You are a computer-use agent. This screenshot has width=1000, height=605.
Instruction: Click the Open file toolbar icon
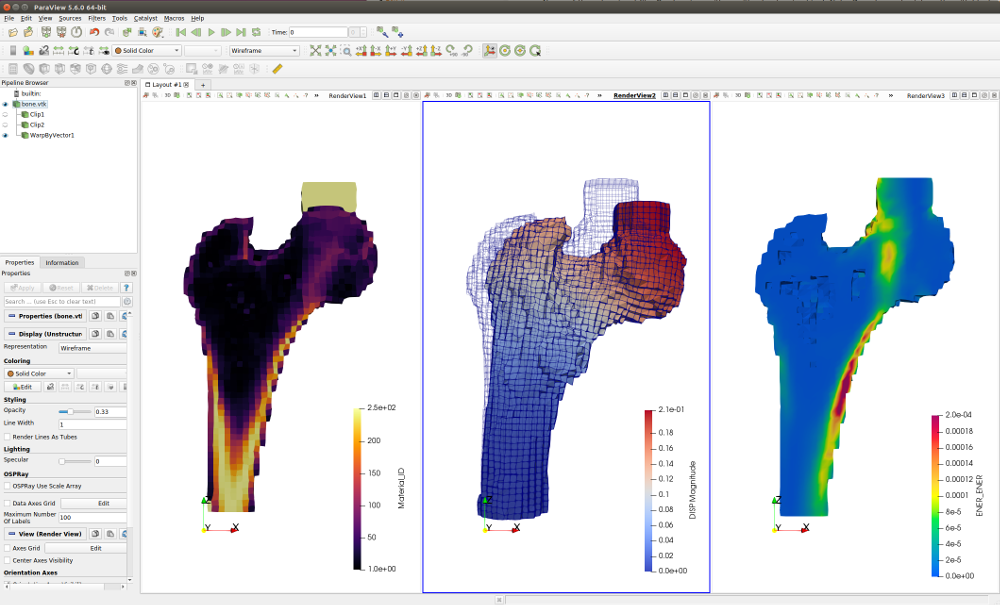(13, 33)
